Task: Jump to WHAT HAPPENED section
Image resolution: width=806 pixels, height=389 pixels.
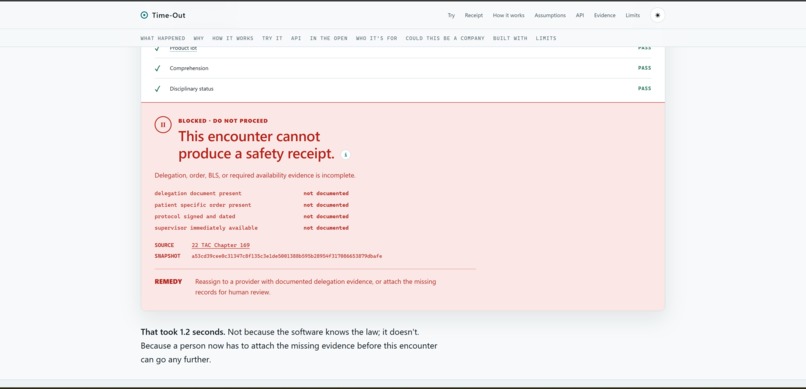Action: (162, 39)
